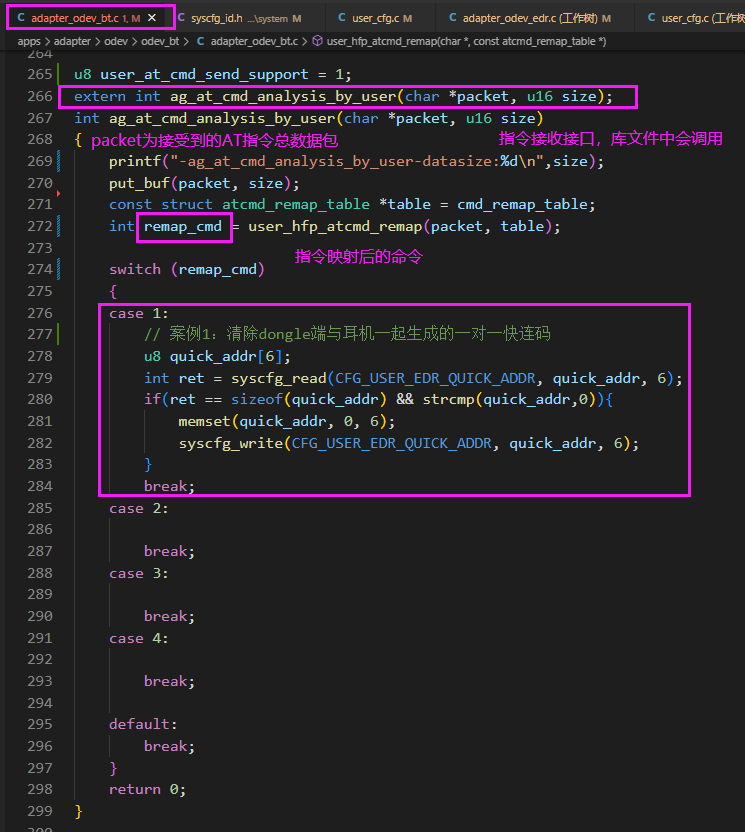The width and height of the screenshot is (745, 832).
Task: Open the apps breadcrumb segment
Action: coord(29,41)
